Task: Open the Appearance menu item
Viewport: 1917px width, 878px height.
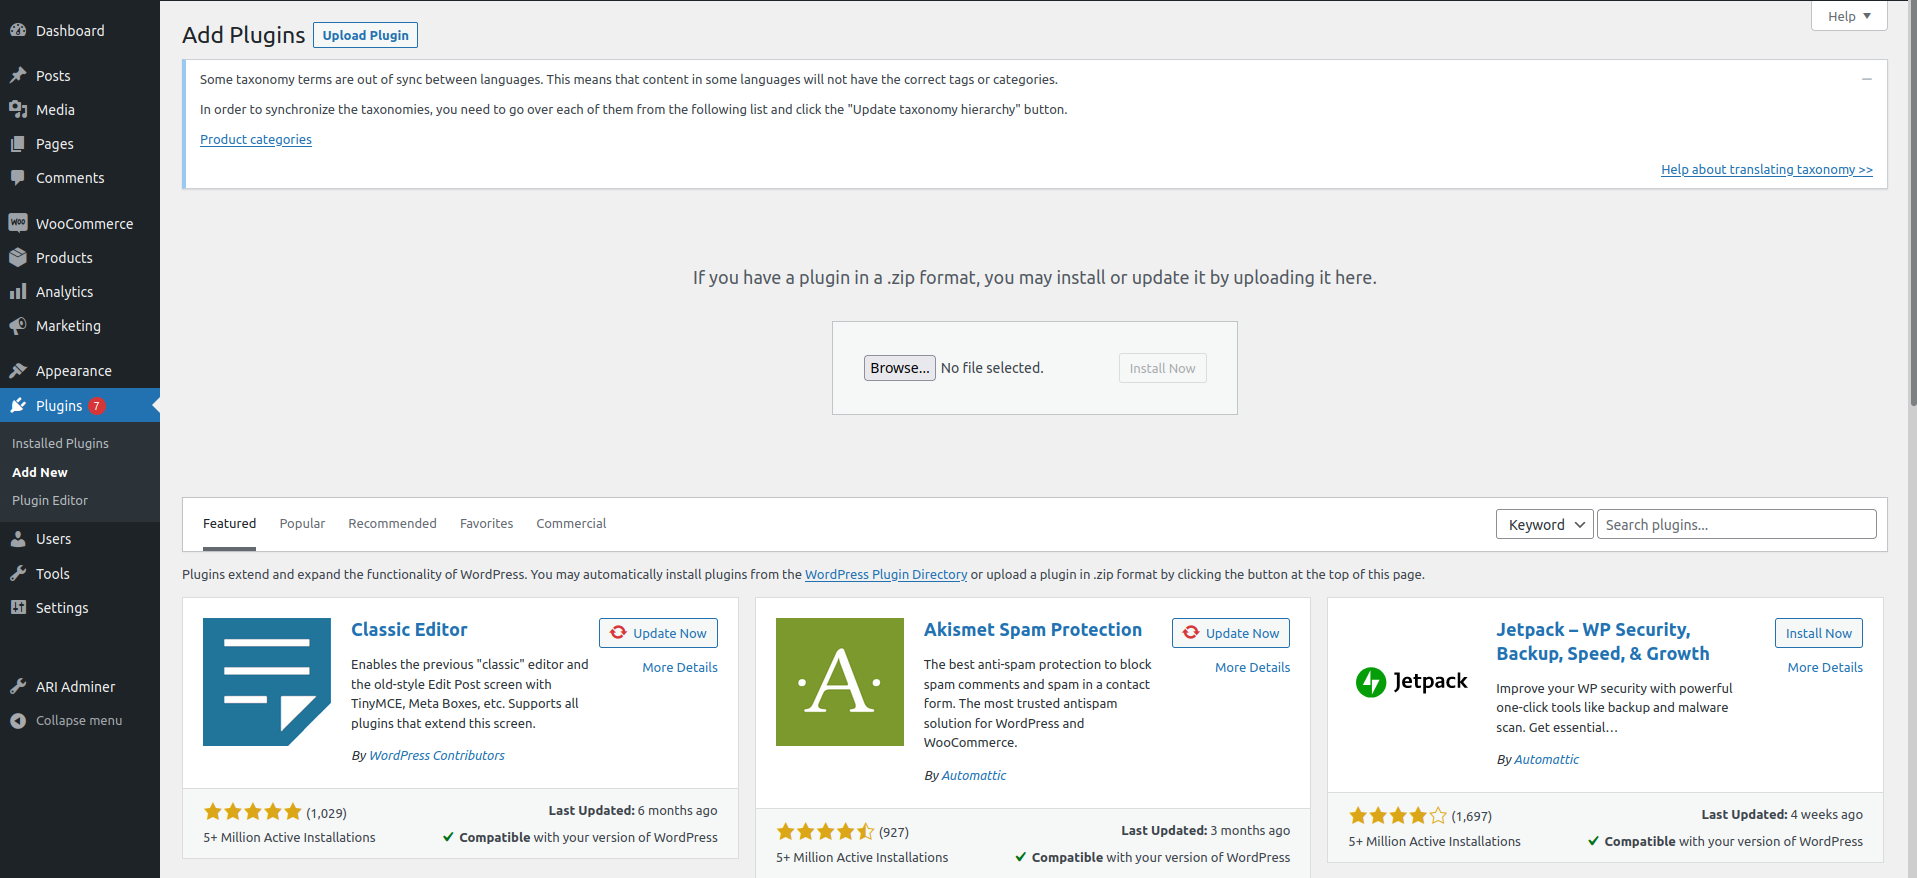Action: pyautogui.click(x=80, y=371)
